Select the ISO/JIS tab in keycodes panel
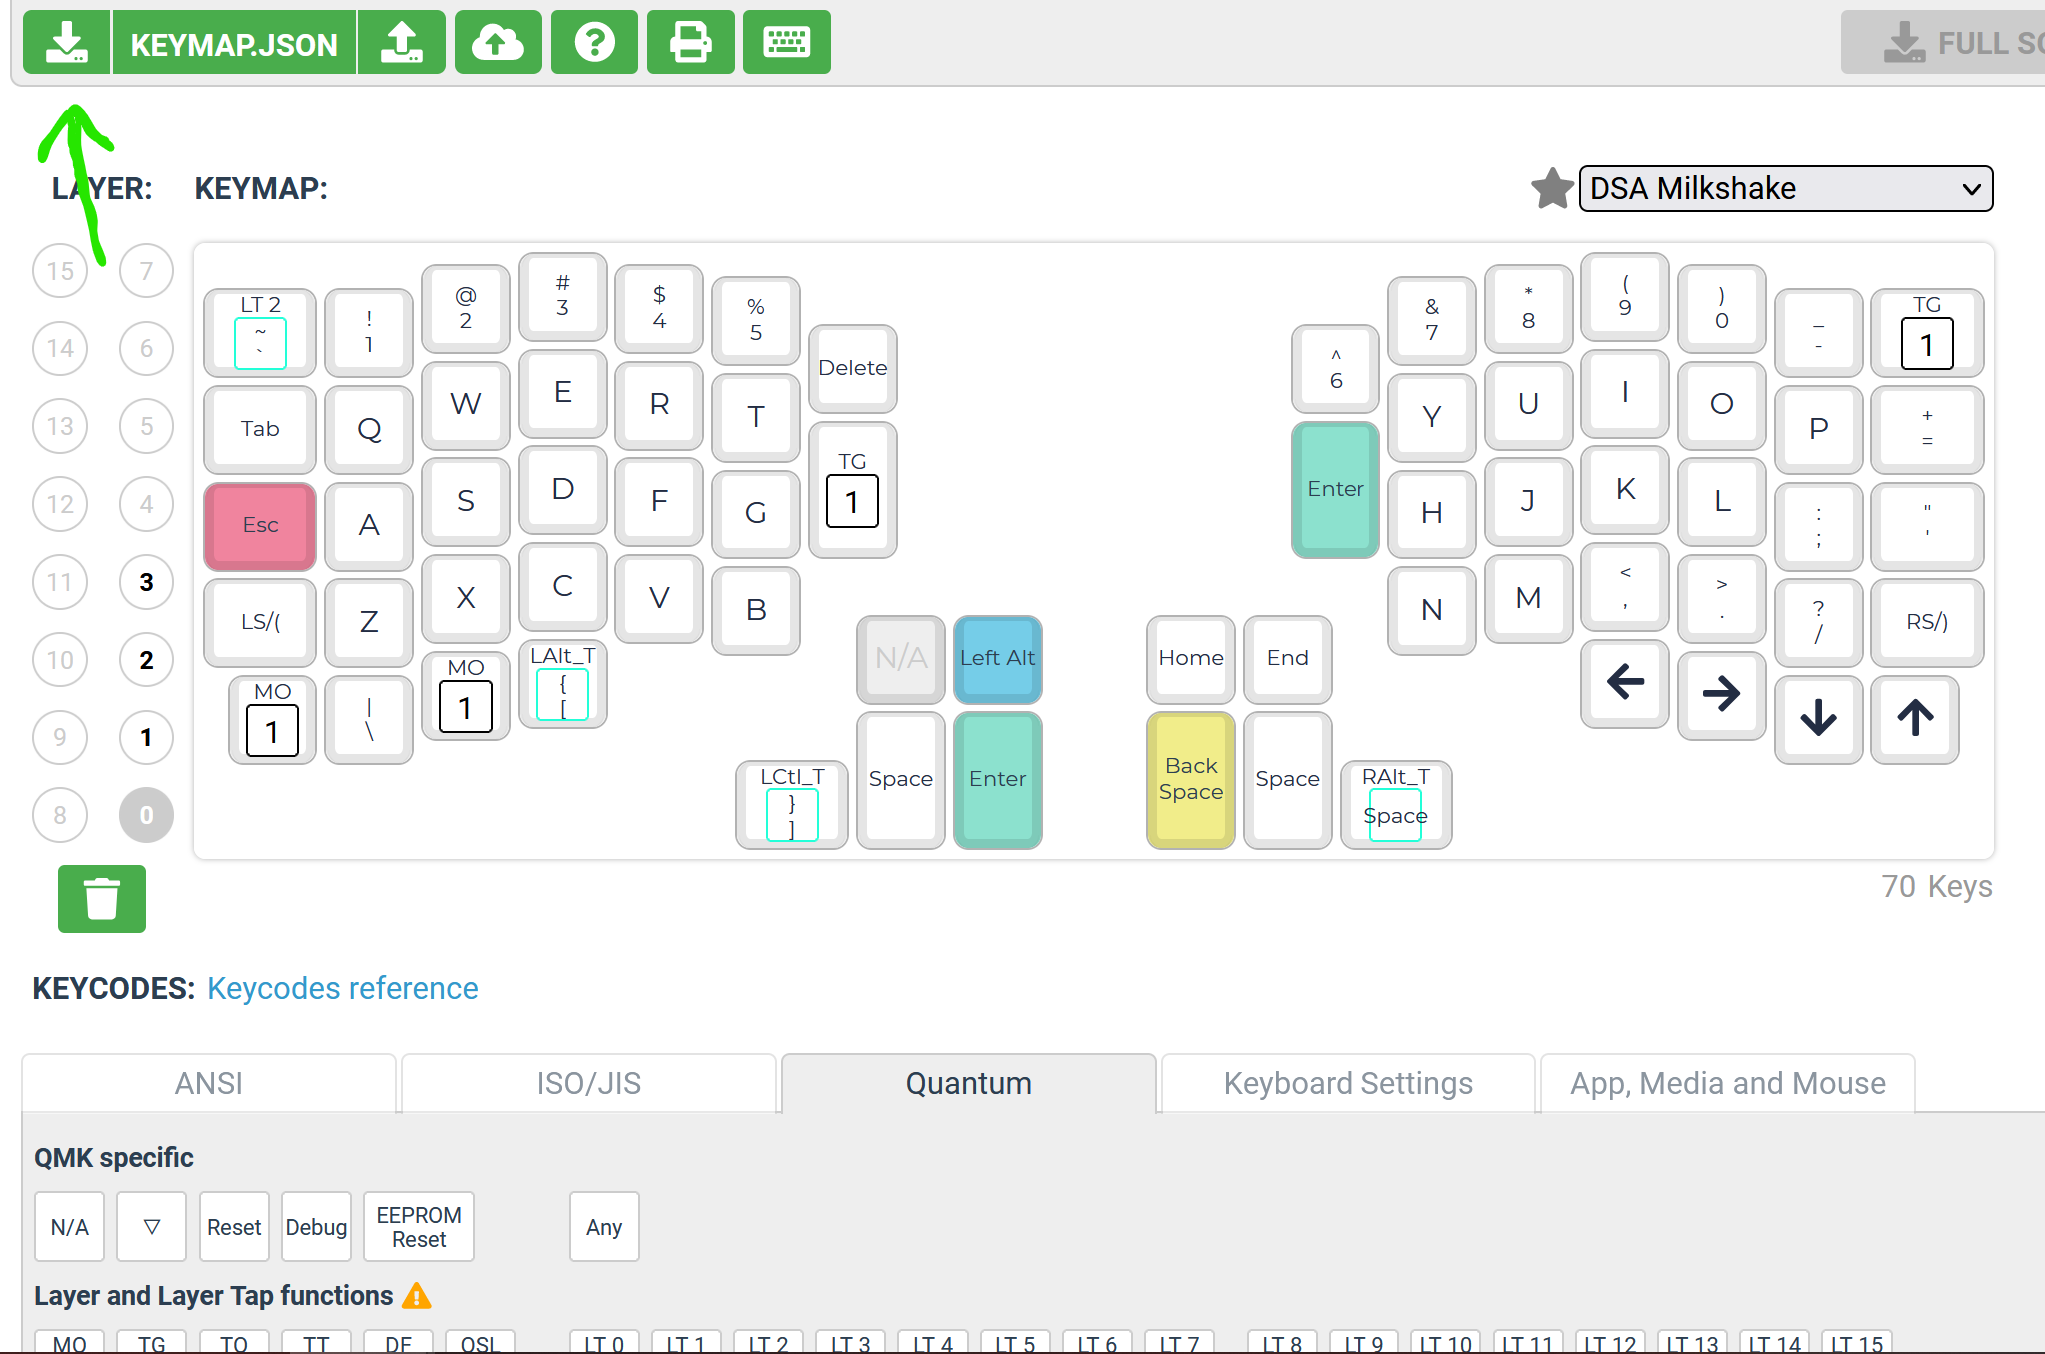This screenshot has width=2045, height=1354. 589,1082
